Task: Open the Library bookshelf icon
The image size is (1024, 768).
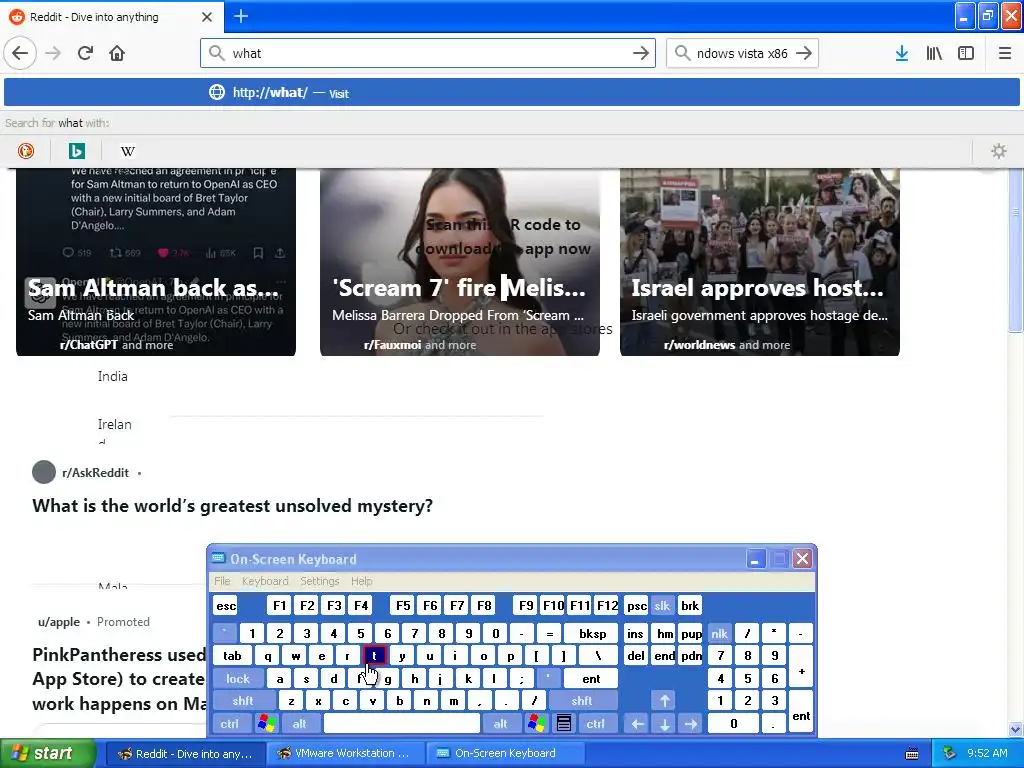Action: pos(934,53)
